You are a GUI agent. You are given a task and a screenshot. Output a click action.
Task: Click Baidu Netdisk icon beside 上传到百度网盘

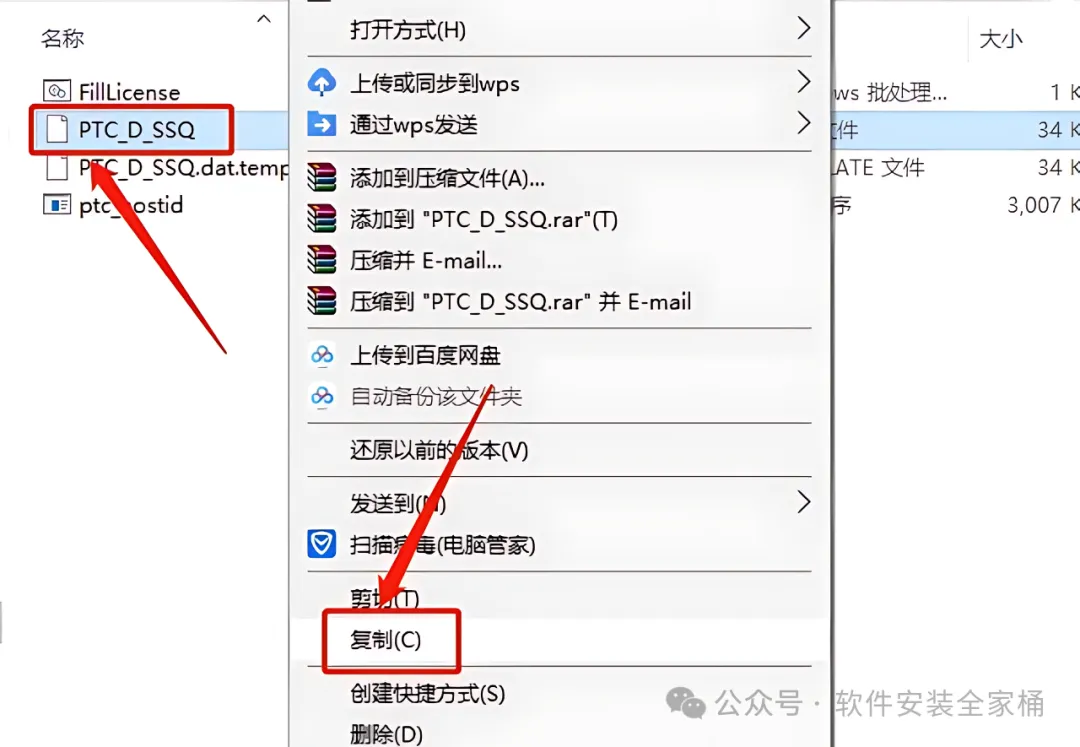coord(322,355)
